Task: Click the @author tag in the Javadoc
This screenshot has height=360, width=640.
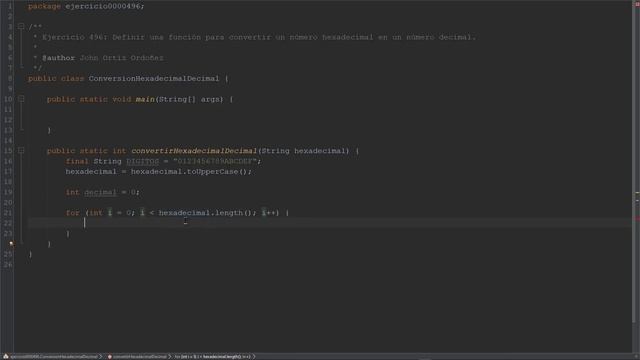Action: click(x=58, y=58)
